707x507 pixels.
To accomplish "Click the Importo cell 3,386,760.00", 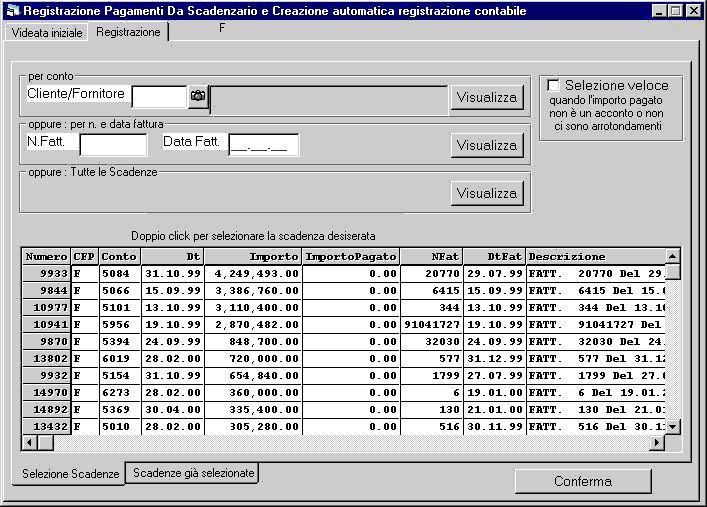I will [x=253, y=290].
